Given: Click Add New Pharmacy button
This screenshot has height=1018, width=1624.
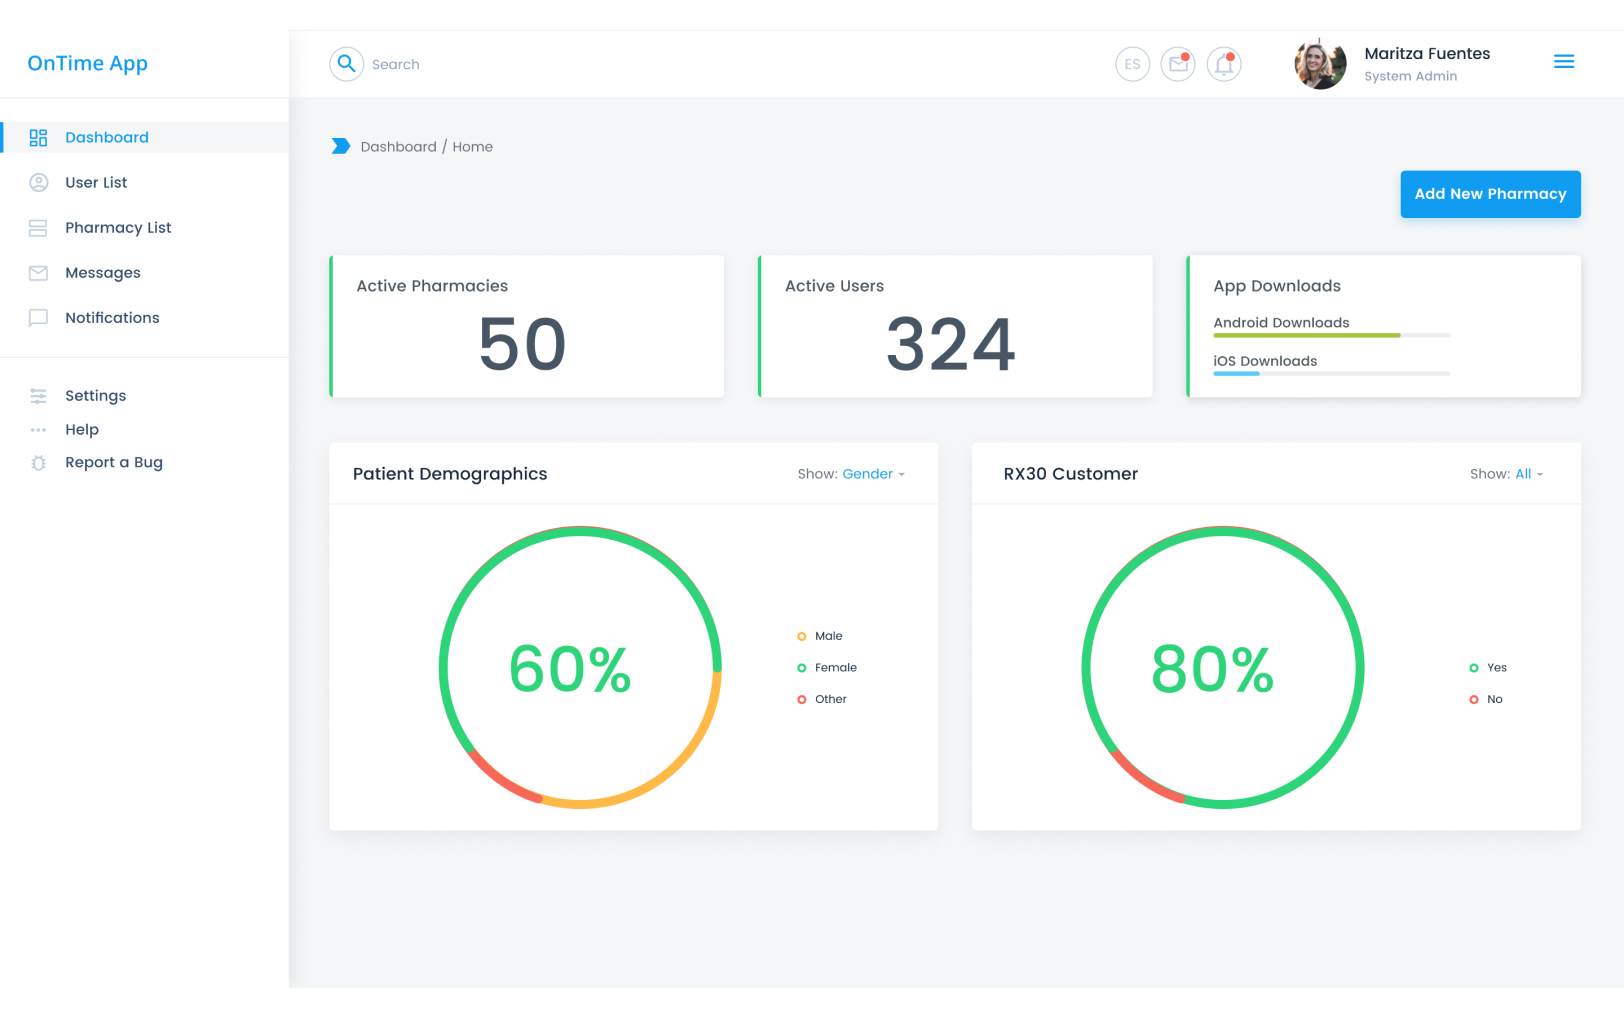Looking at the screenshot, I should (1490, 194).
